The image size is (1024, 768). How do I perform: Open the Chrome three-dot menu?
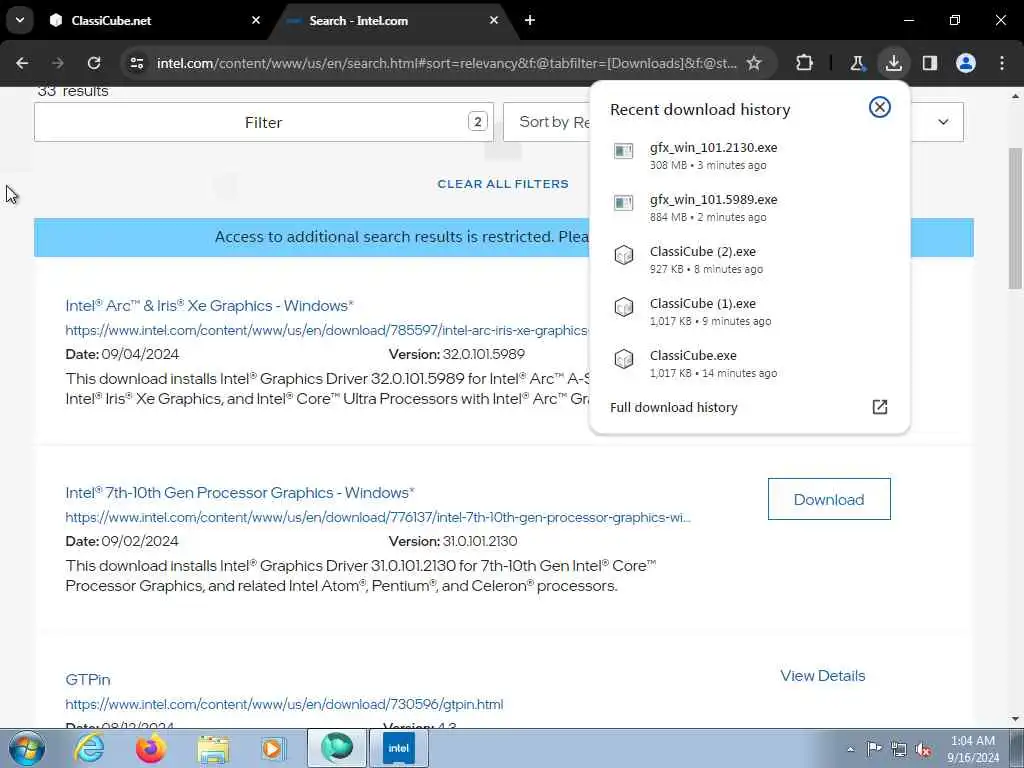click(x=1002, y=63)
